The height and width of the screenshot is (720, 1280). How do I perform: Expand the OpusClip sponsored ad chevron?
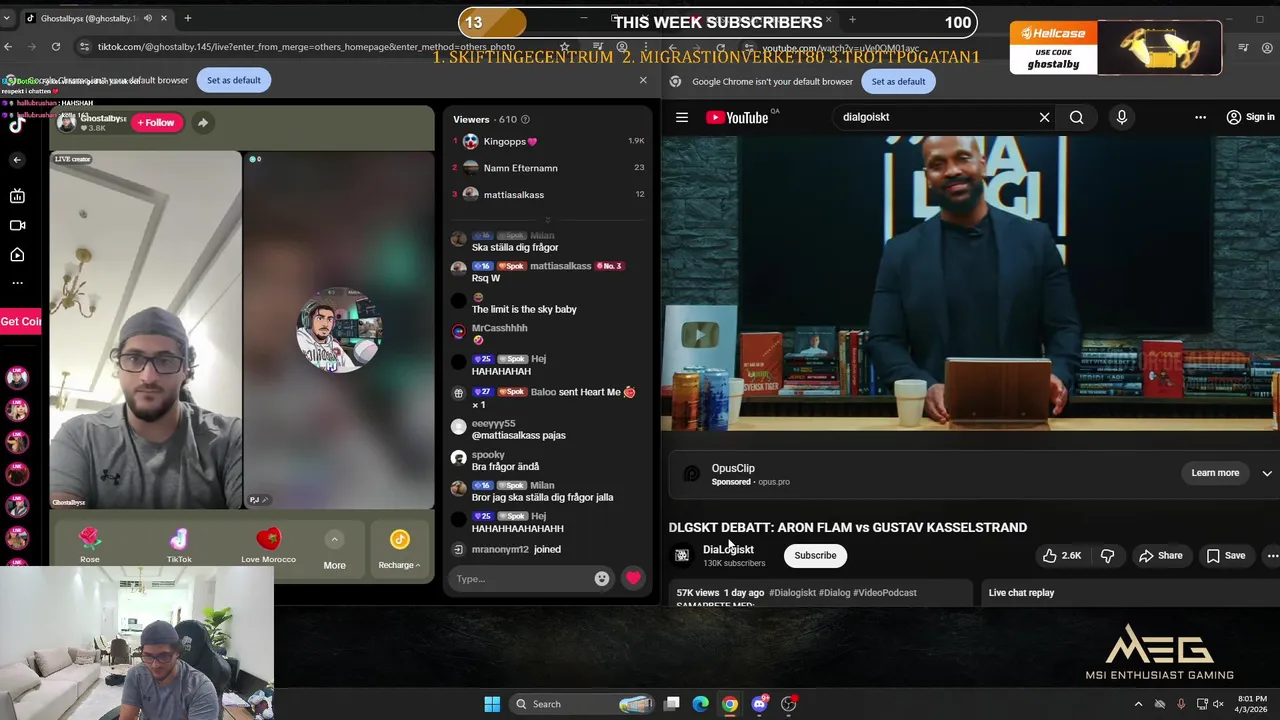[1267, 473]
